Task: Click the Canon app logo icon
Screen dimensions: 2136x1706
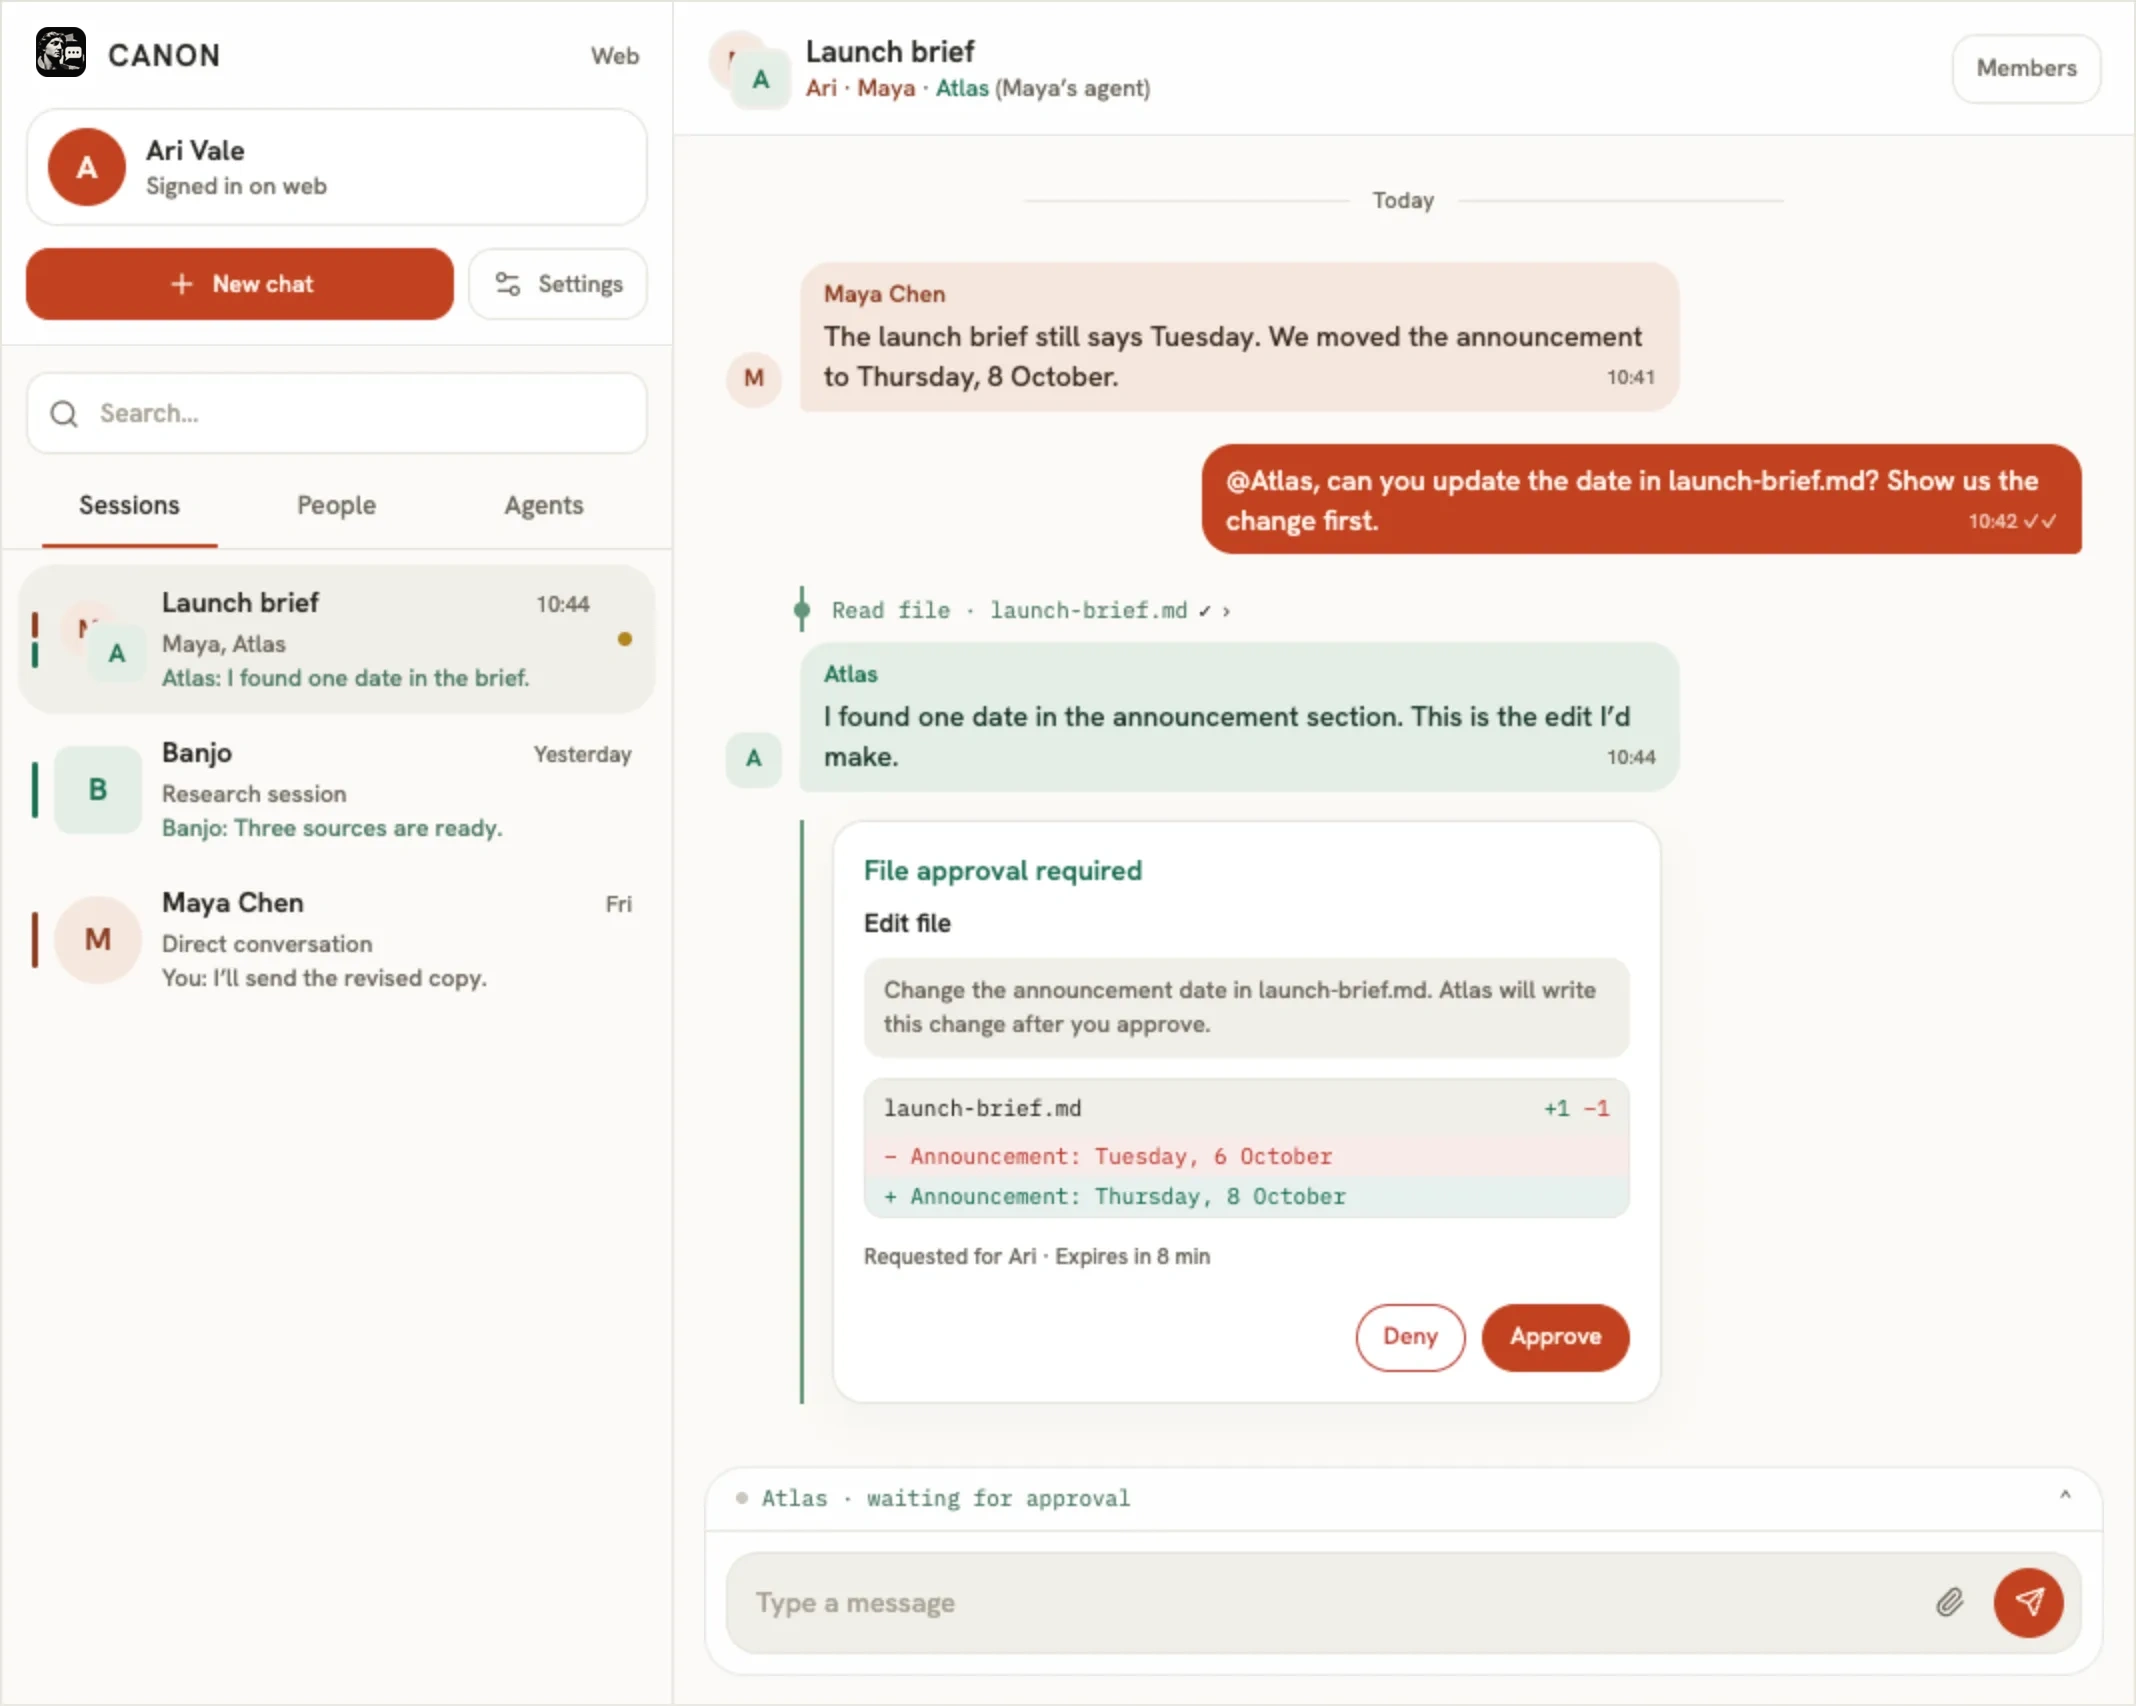Action: (x=61, y=53)
